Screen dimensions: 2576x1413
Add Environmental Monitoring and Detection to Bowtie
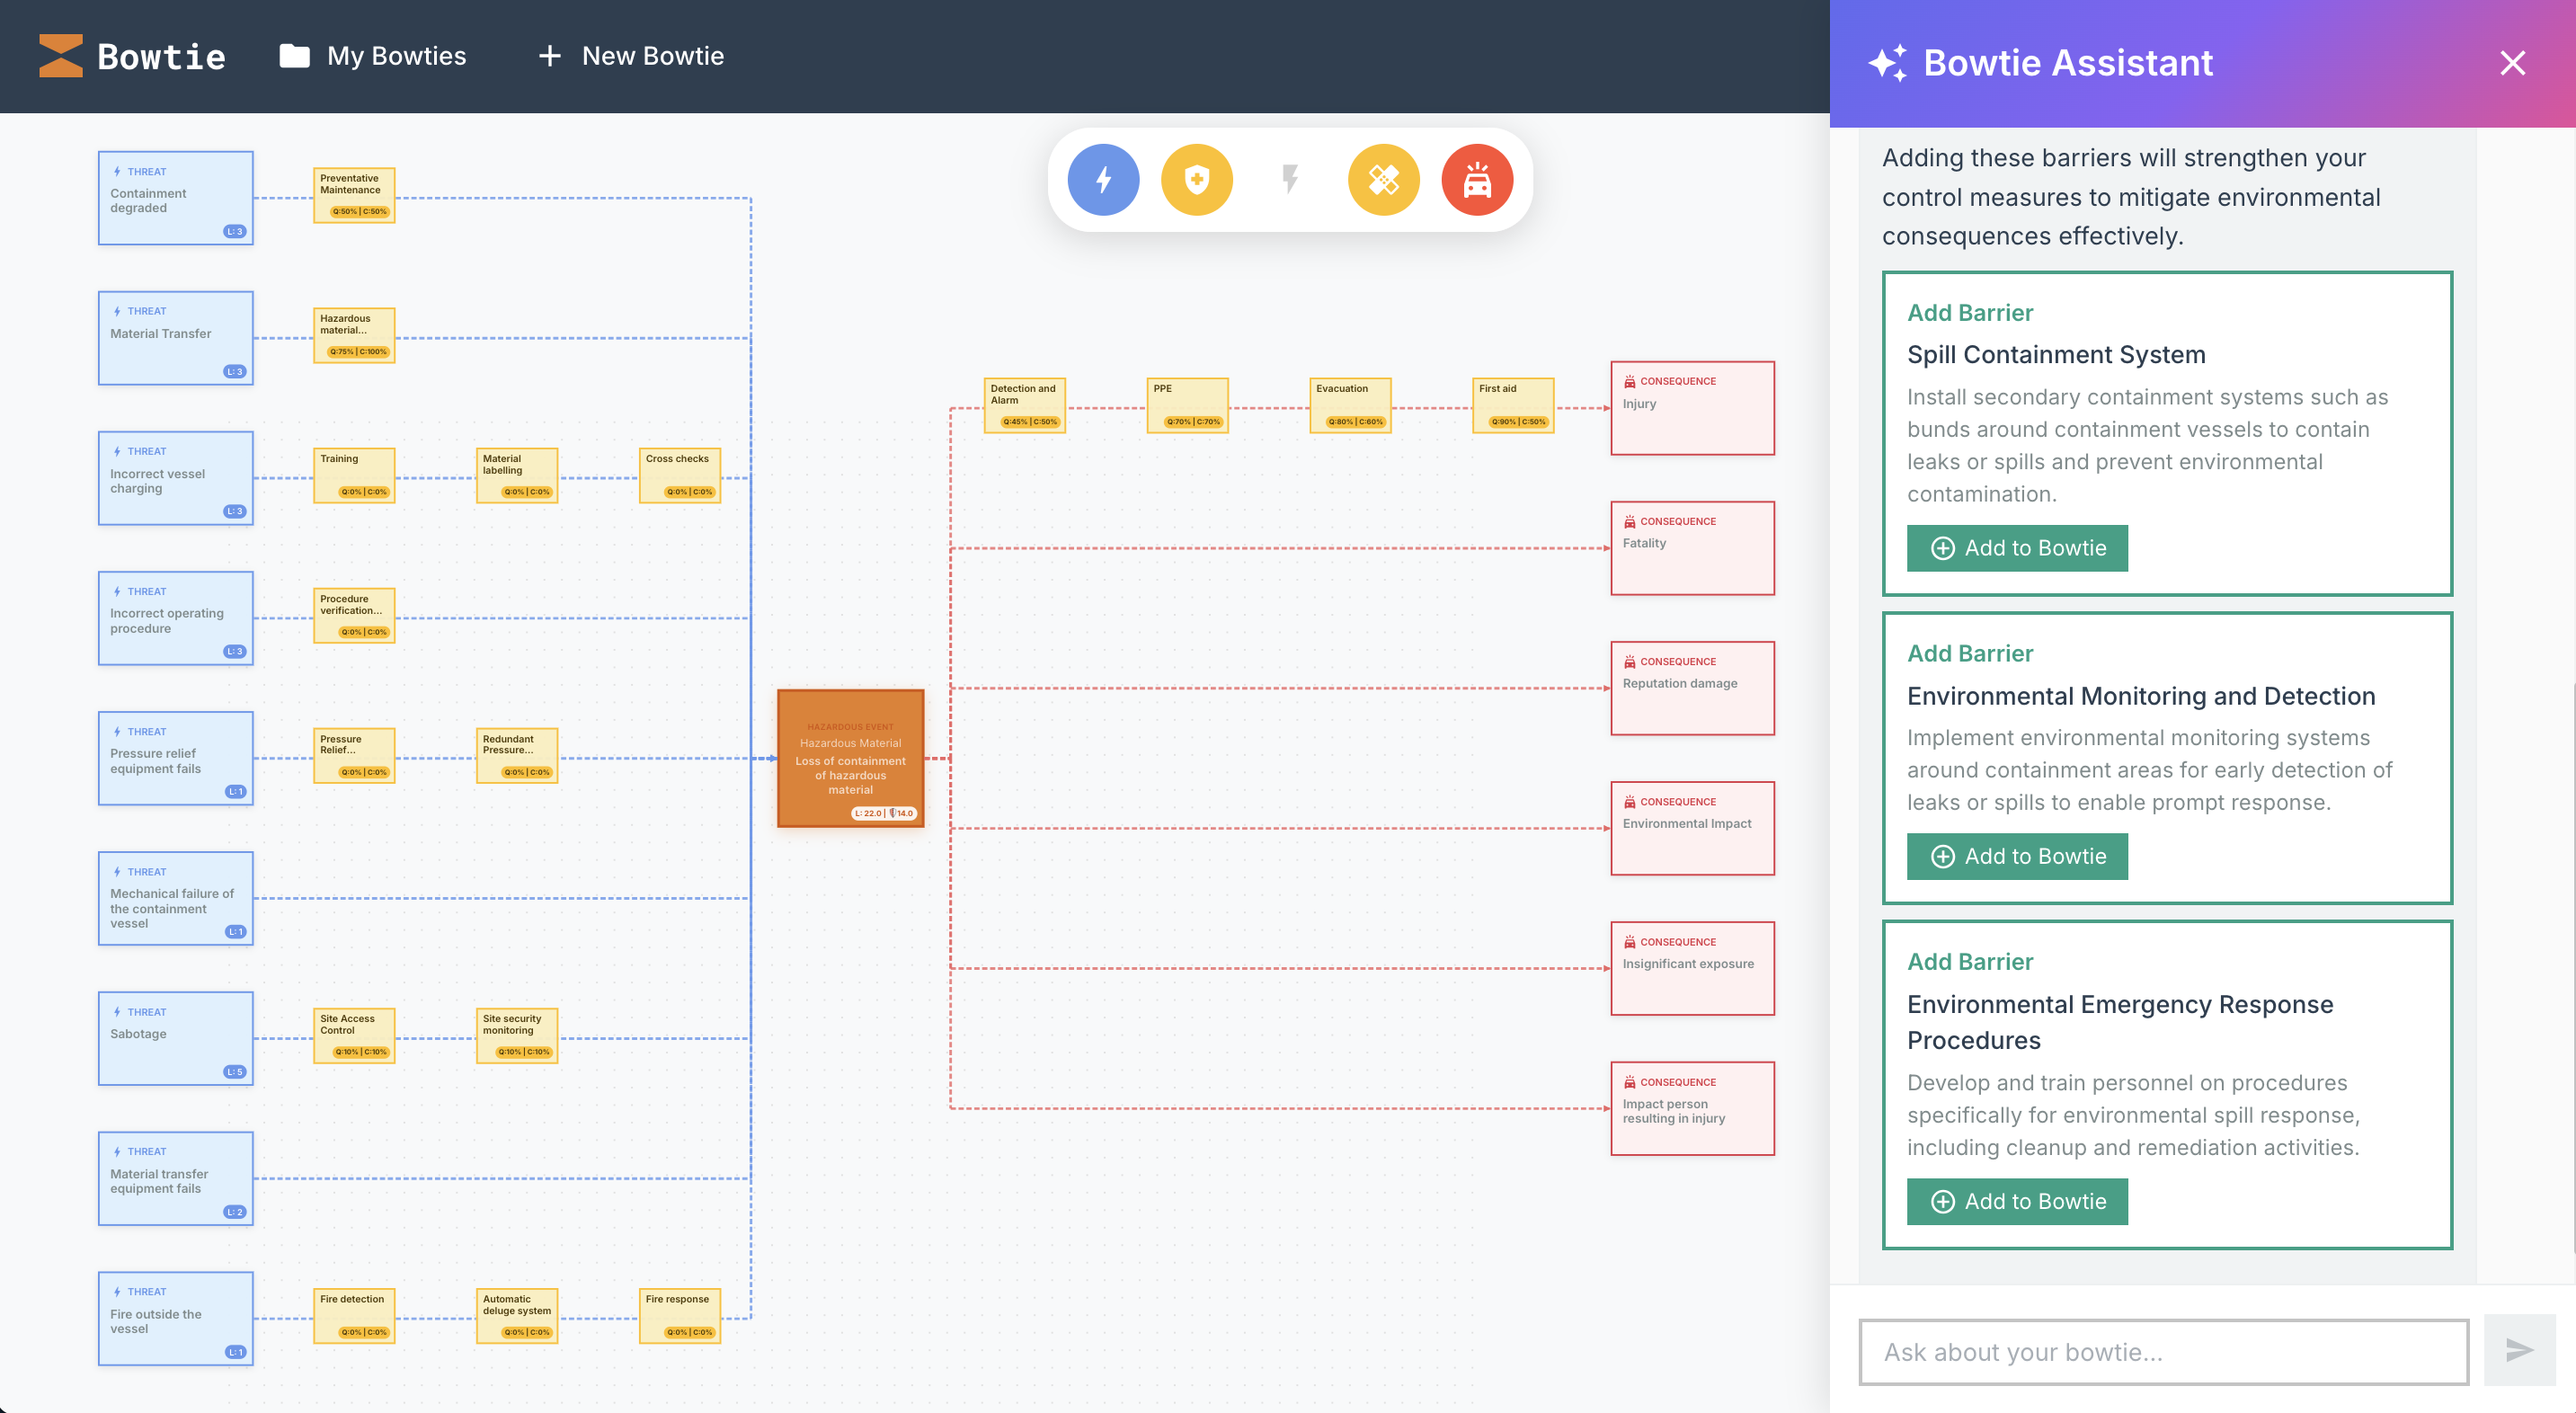[x=2017, y=856]
